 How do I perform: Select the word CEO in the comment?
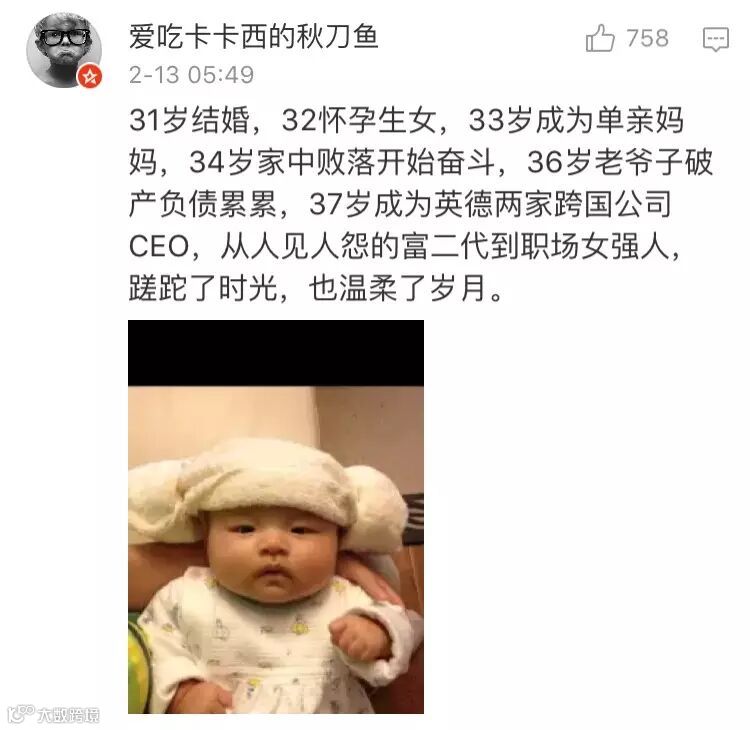click(159, 247)
